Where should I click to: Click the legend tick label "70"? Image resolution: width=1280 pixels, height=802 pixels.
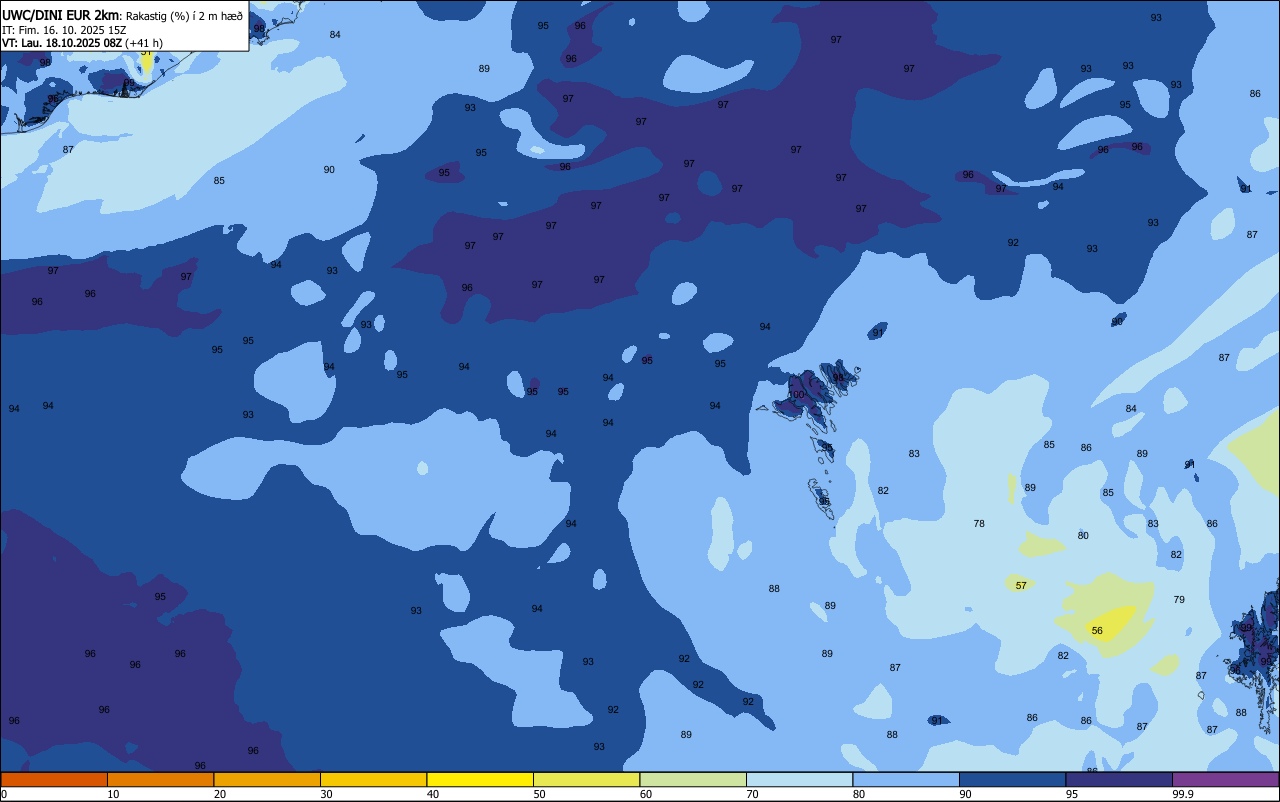coord(753,794)
